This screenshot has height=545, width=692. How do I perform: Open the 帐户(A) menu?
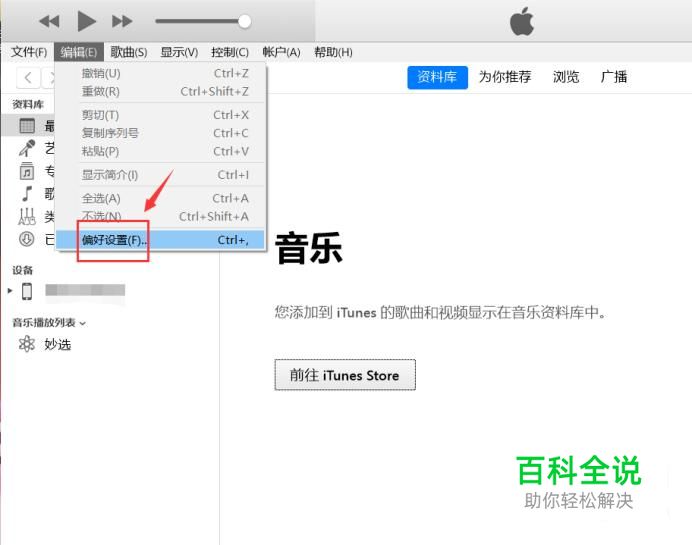(x=281, y=52)
